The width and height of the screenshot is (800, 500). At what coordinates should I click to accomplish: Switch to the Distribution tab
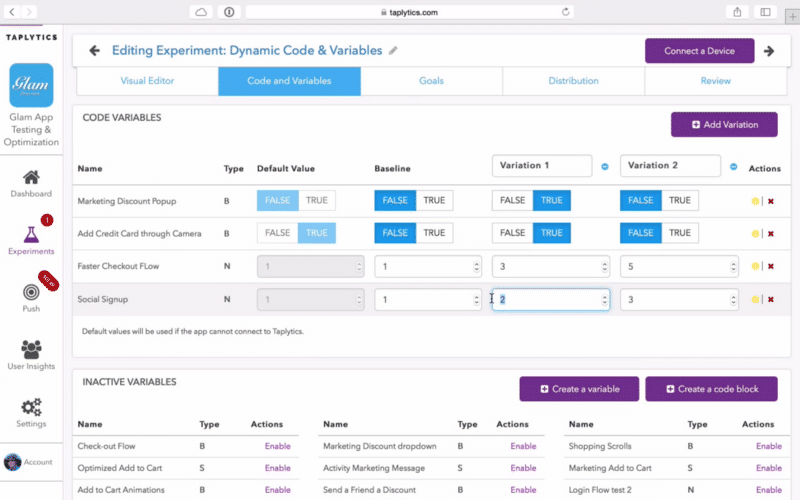(573, 81)
